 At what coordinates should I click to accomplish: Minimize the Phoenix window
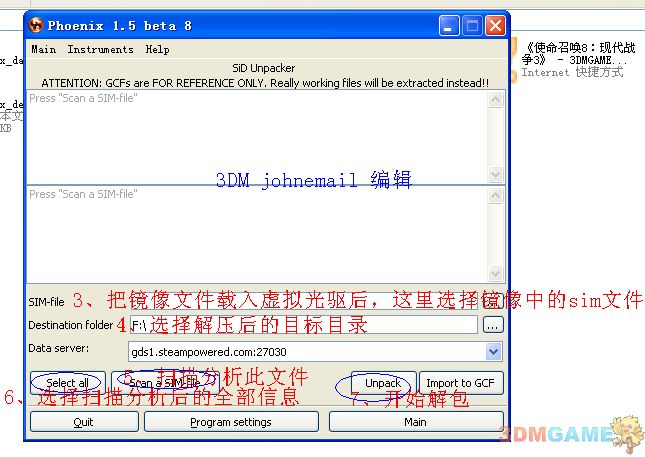pos(449,26)
